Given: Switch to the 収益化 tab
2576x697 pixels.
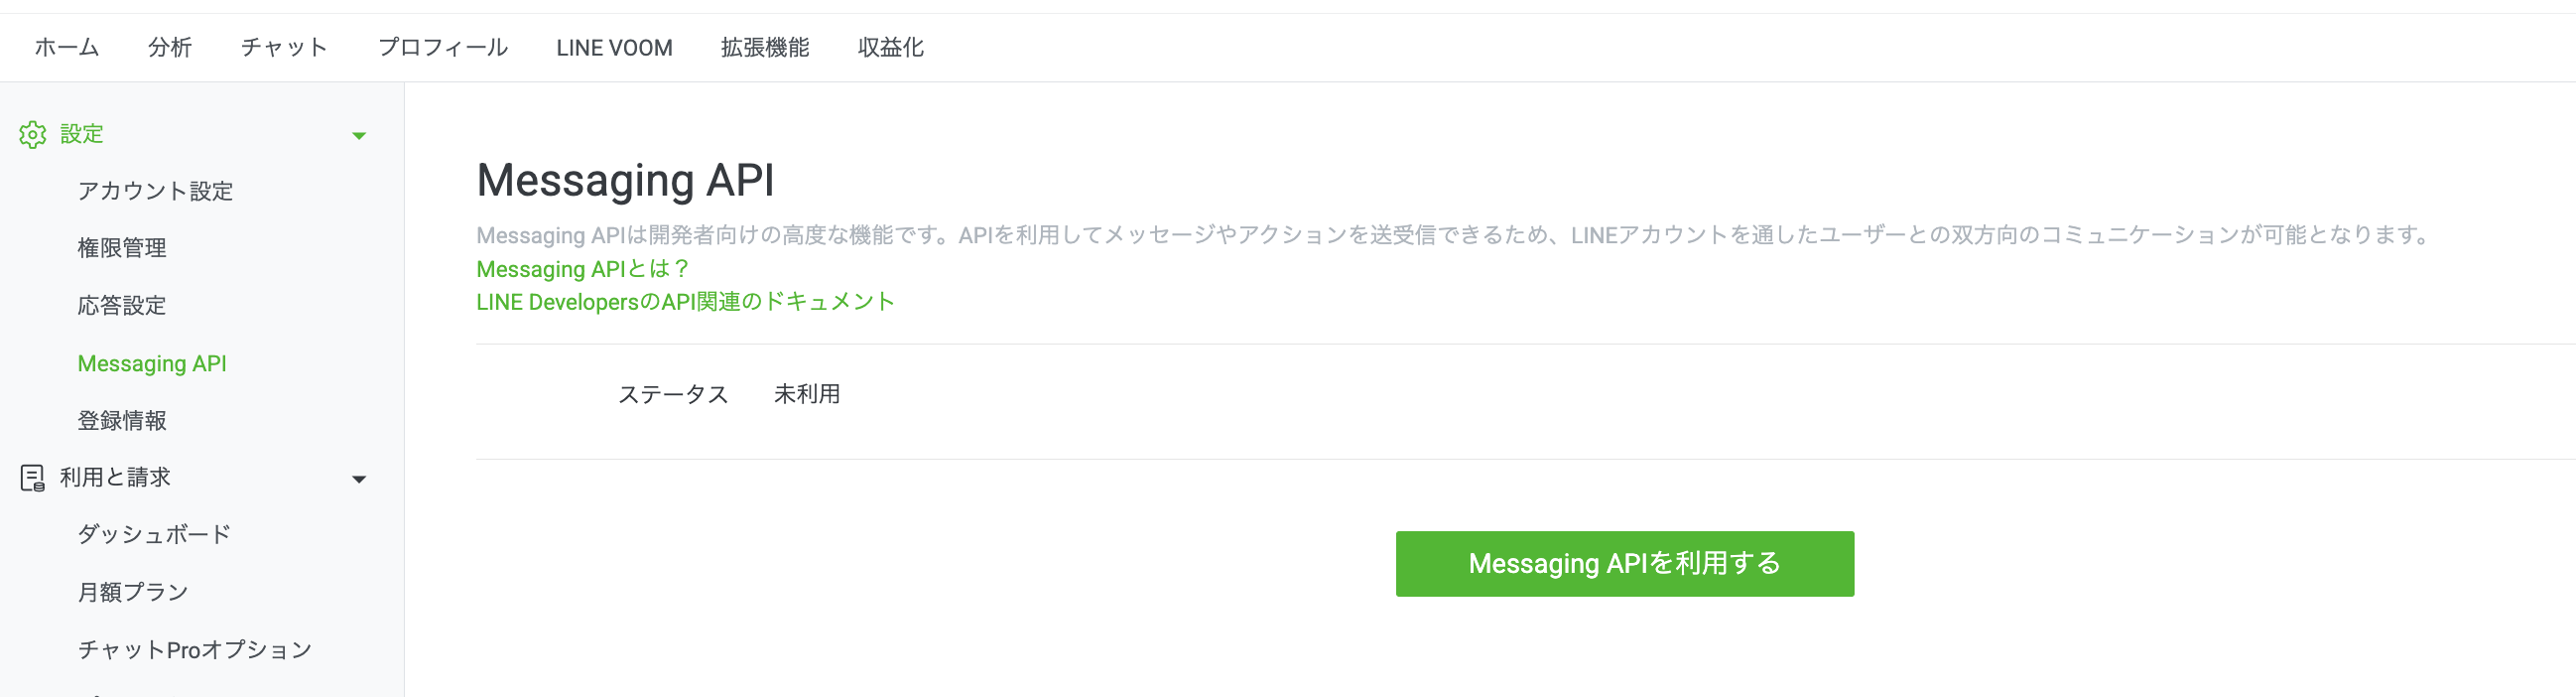Looking at the screenshot, I should point(890,47).
